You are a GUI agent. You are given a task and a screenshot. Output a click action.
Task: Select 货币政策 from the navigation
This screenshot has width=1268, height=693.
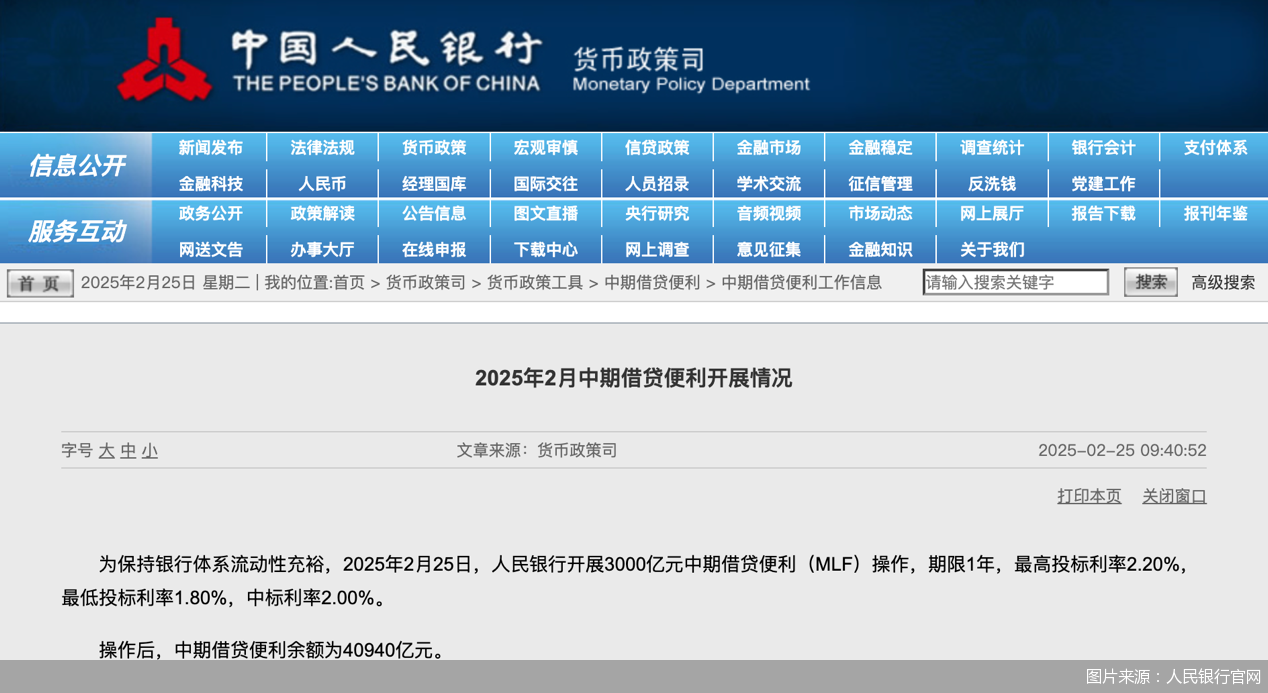[434, 147]
